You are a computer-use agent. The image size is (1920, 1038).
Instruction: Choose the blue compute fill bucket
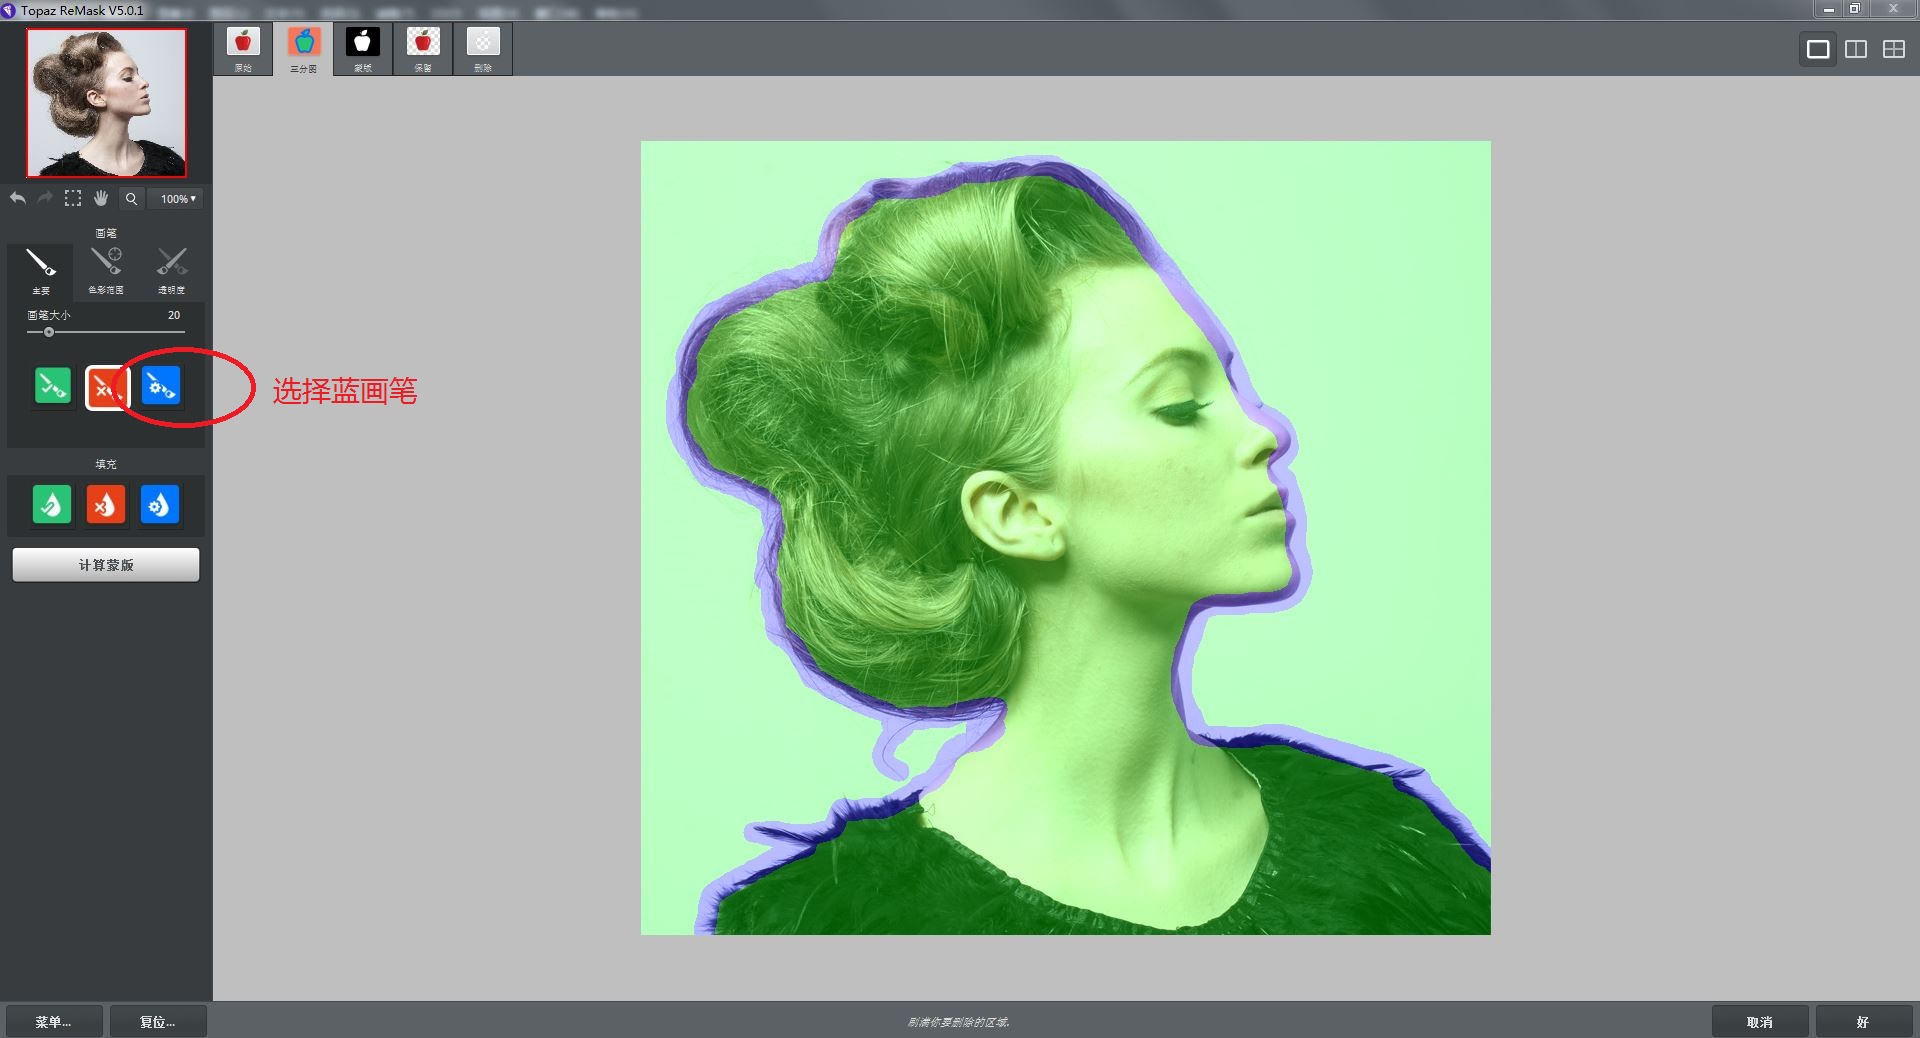[159, 505]
